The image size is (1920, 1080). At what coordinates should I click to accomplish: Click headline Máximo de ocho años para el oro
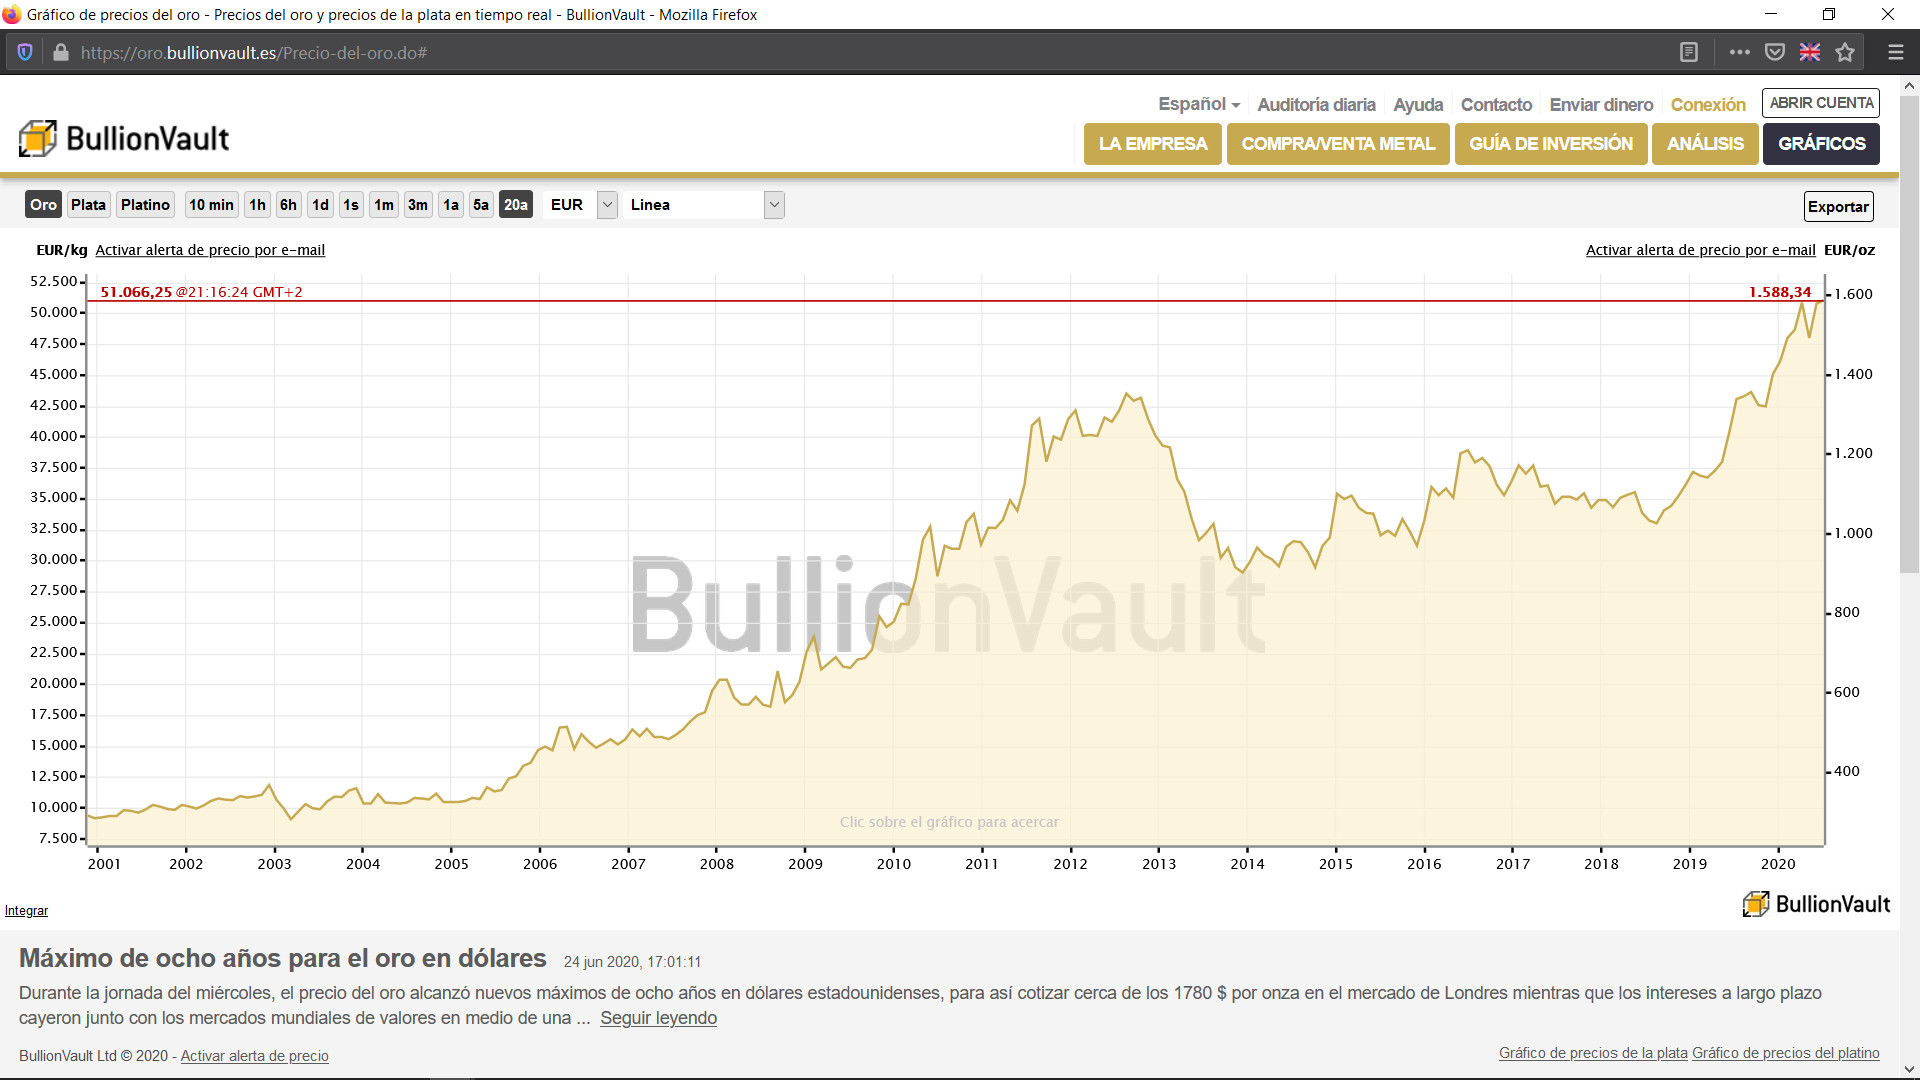283,958
